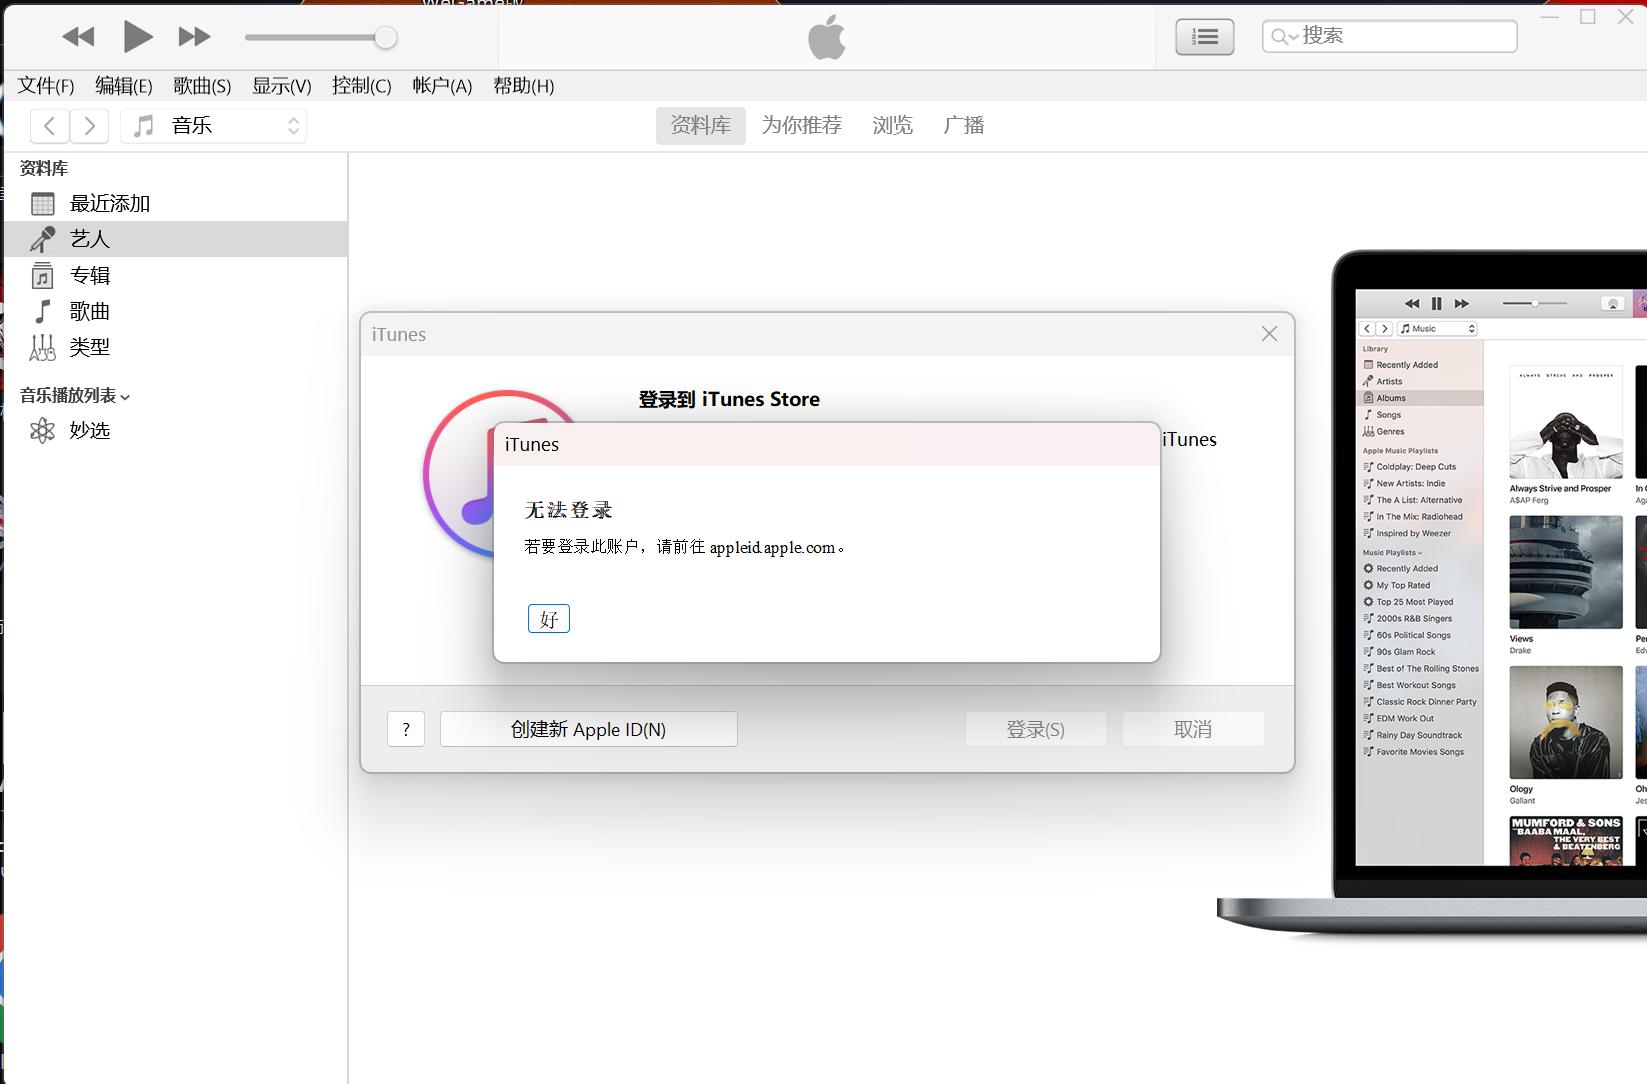The height and width of the screenshot is (1084, 1647).
Task: Select 妙选 playlist in the sidebar
Action: 176,431
